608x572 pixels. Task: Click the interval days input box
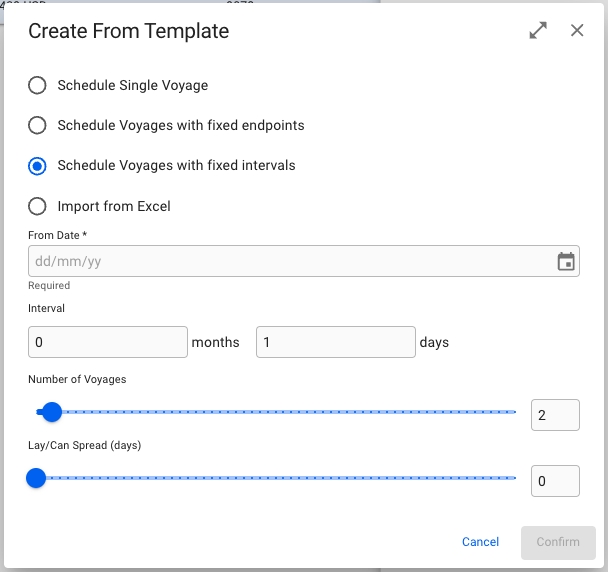pyautogui.click(x=335, y=342)
